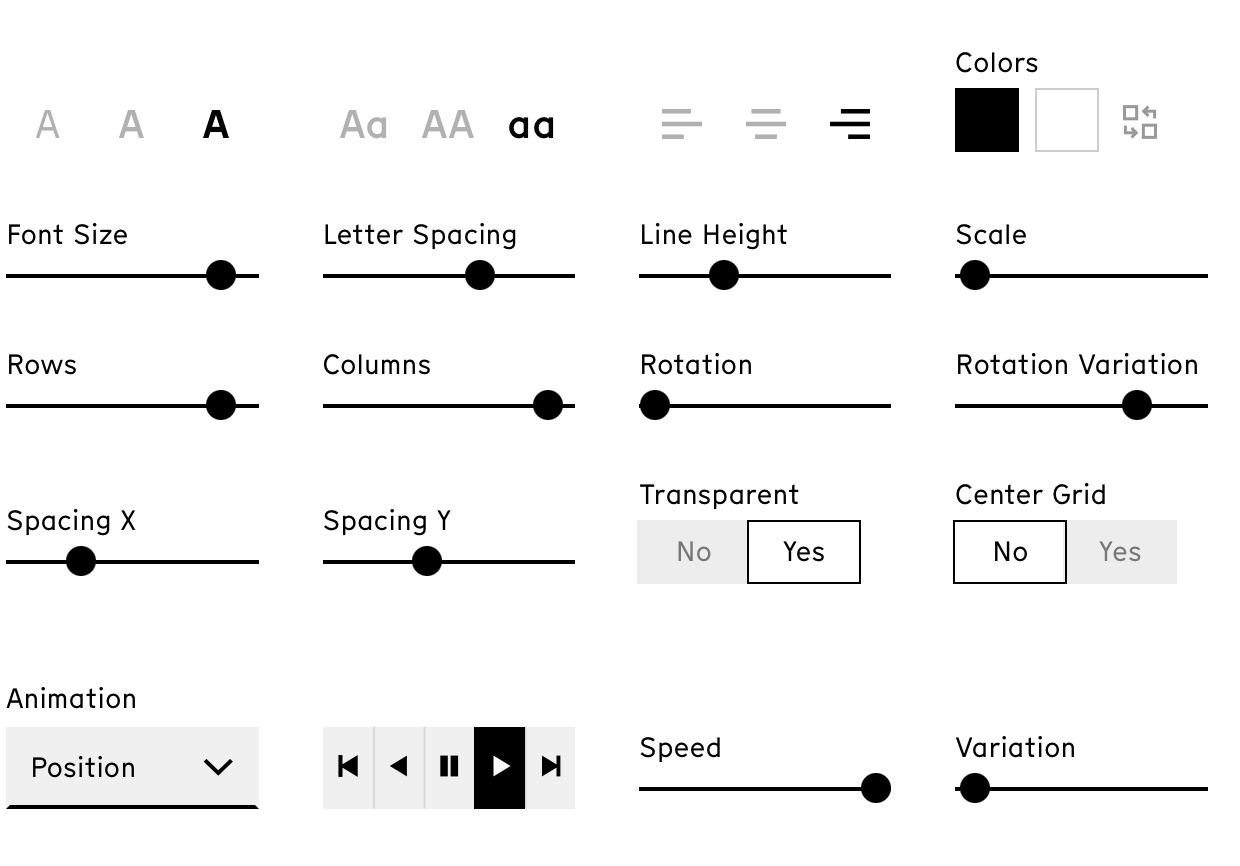Image resolution: width=1240 pixels, height=866 pixels.
Task: Select the lightest font weight A
Action: point(47,125)
